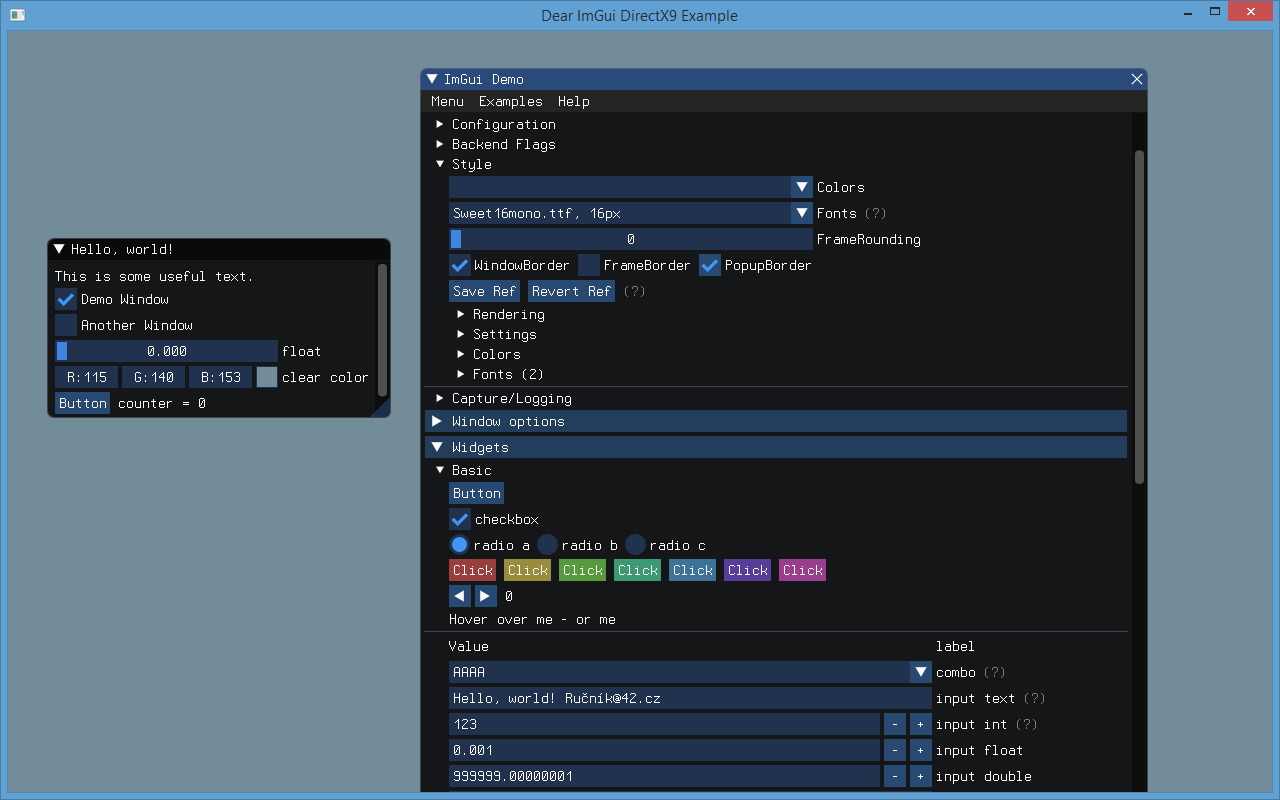1280x800 pixels.
Task: Disable the PopupBorder checkbox
Action: (x=710, y=265)
